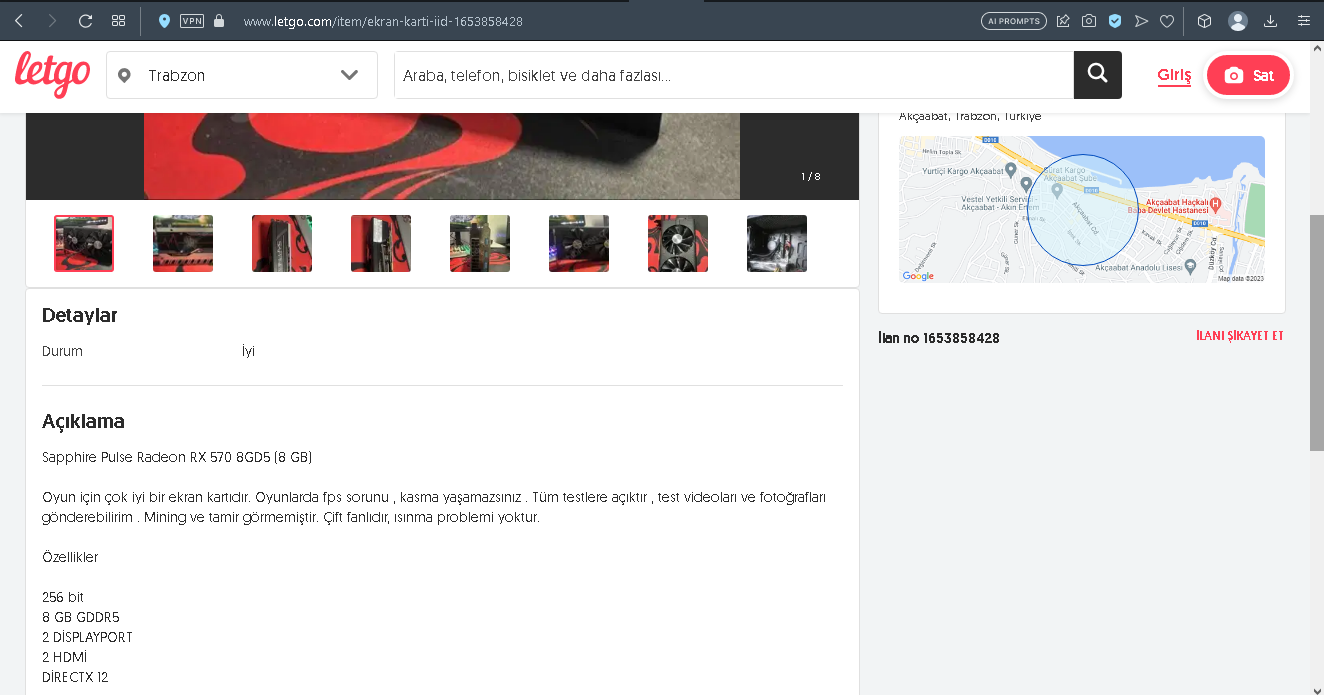Click the main listing photo

[x=442, y=156]
